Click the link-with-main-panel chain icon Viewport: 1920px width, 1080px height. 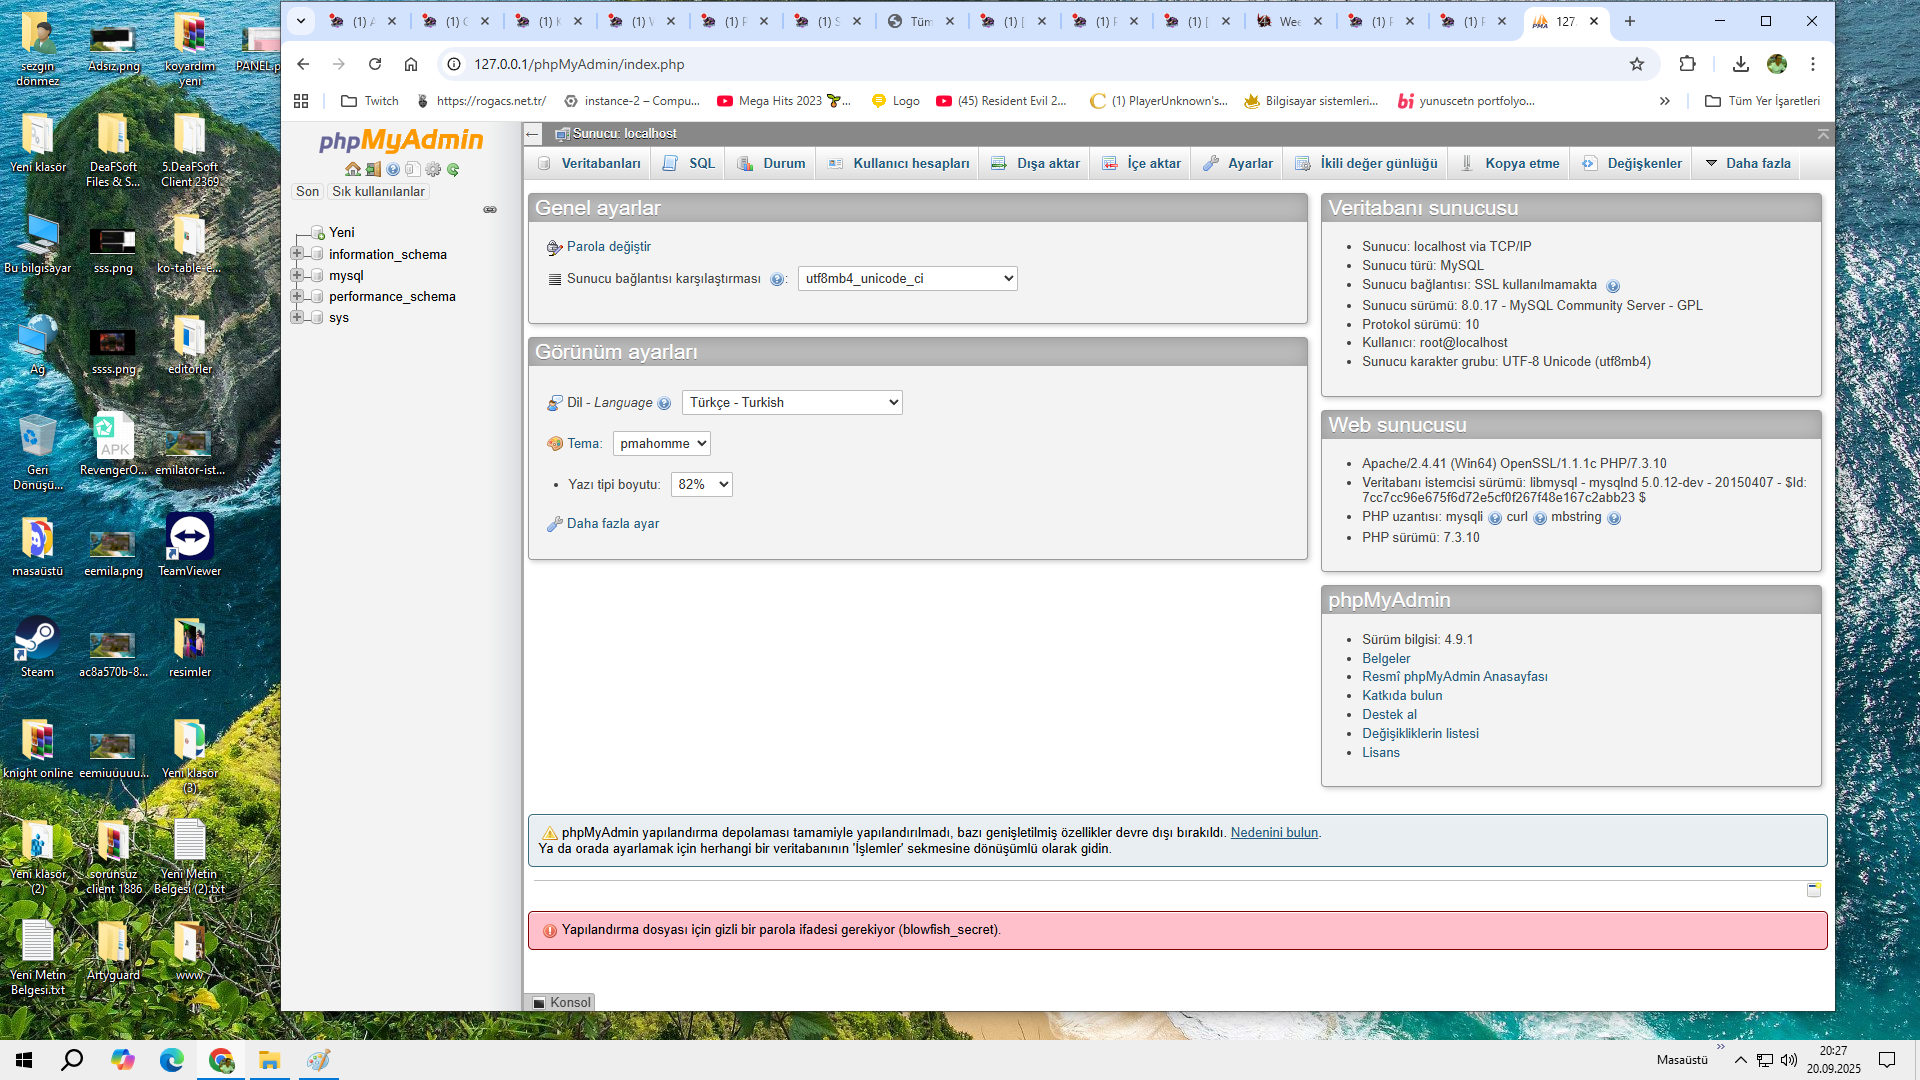click(490, 210)
